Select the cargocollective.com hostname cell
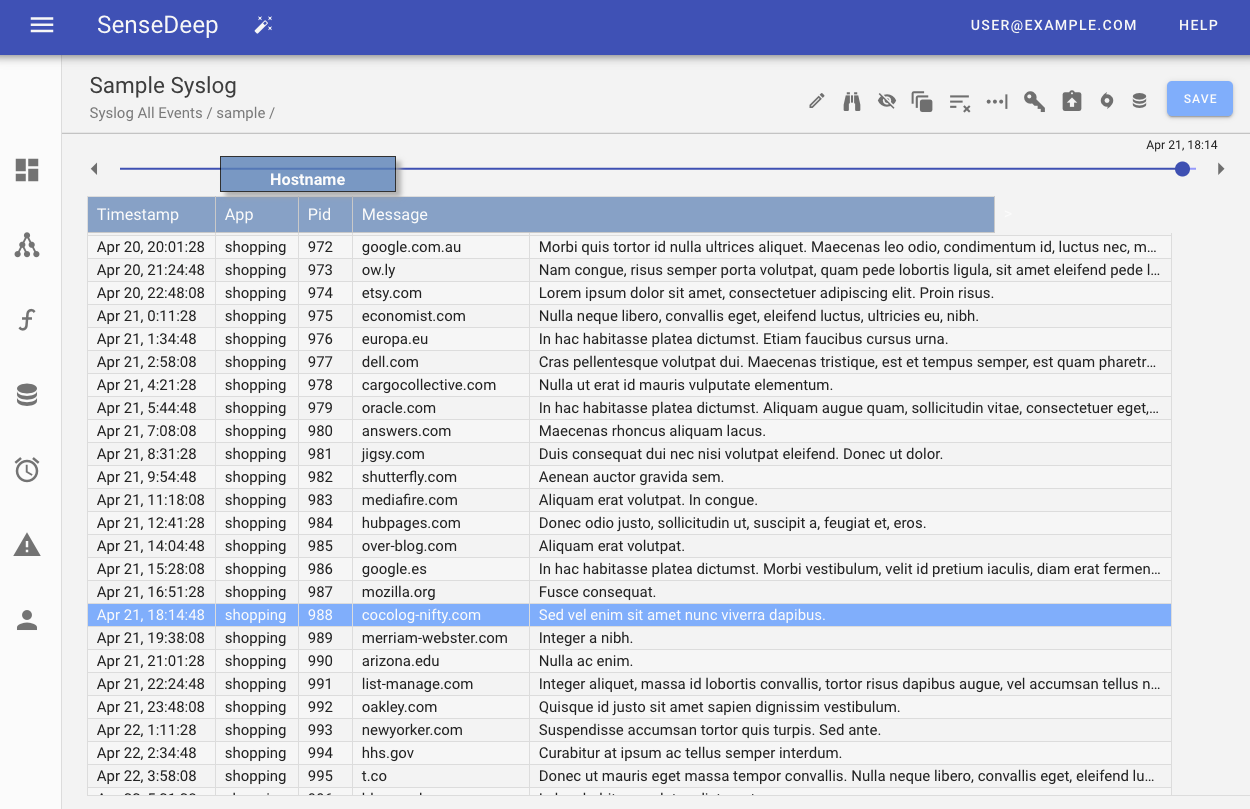This screenshot has height=809, width=1250. pyautogui.click(x=441, y=385)
